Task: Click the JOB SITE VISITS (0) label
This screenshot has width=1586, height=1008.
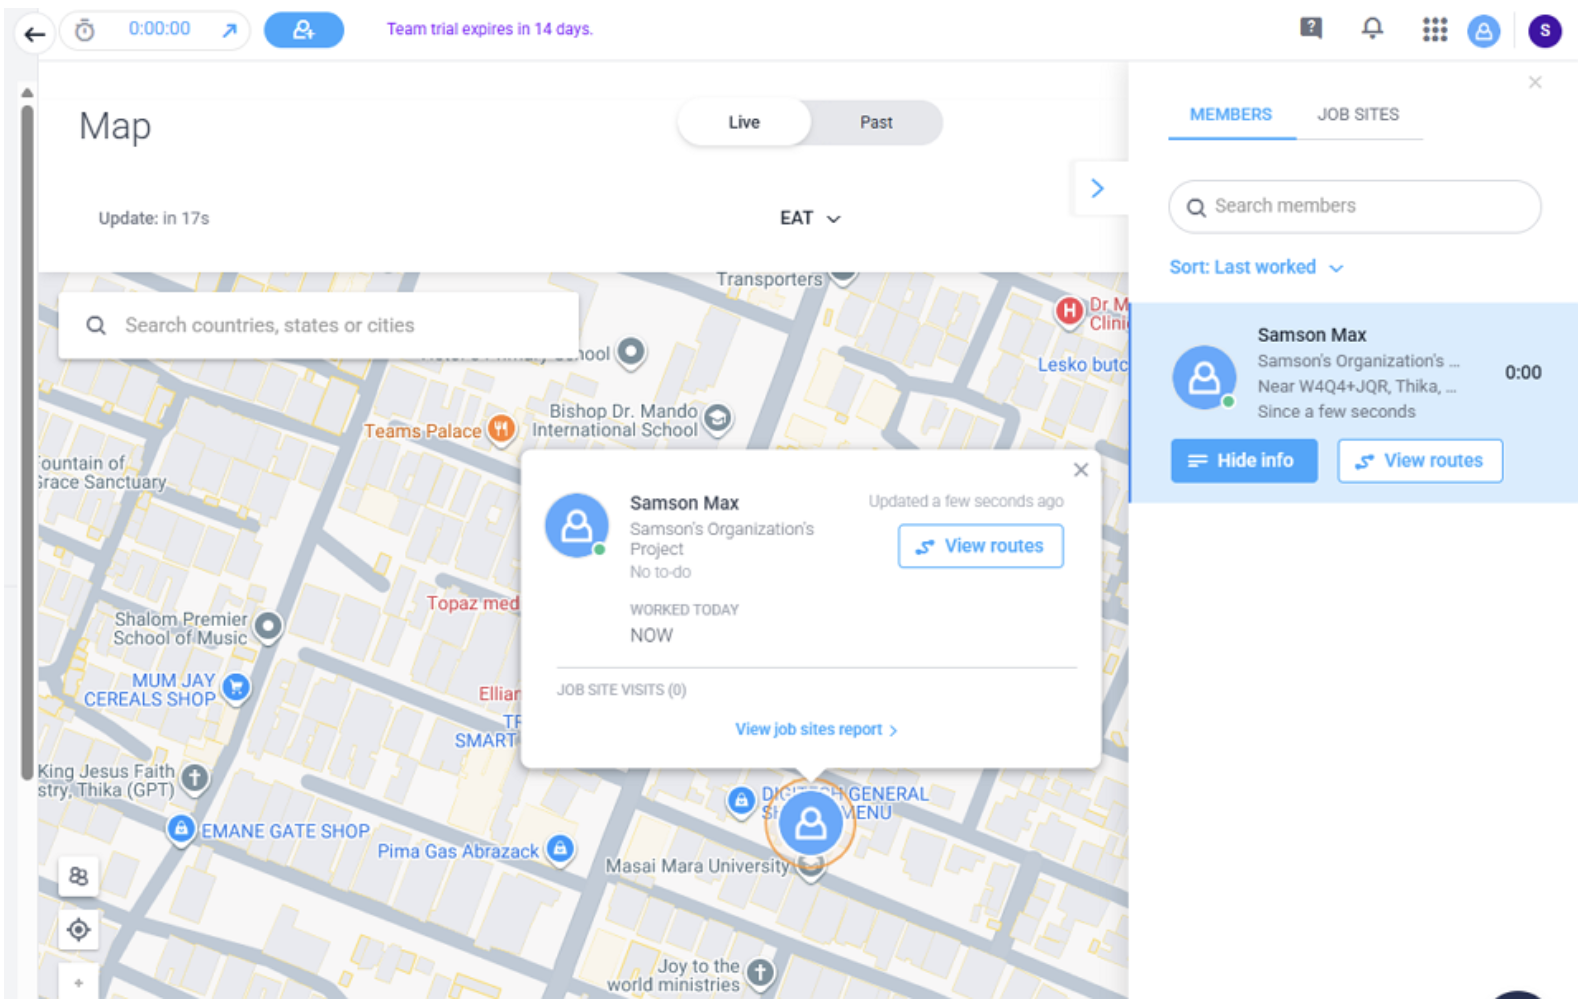Action: [x=621, y=690]
